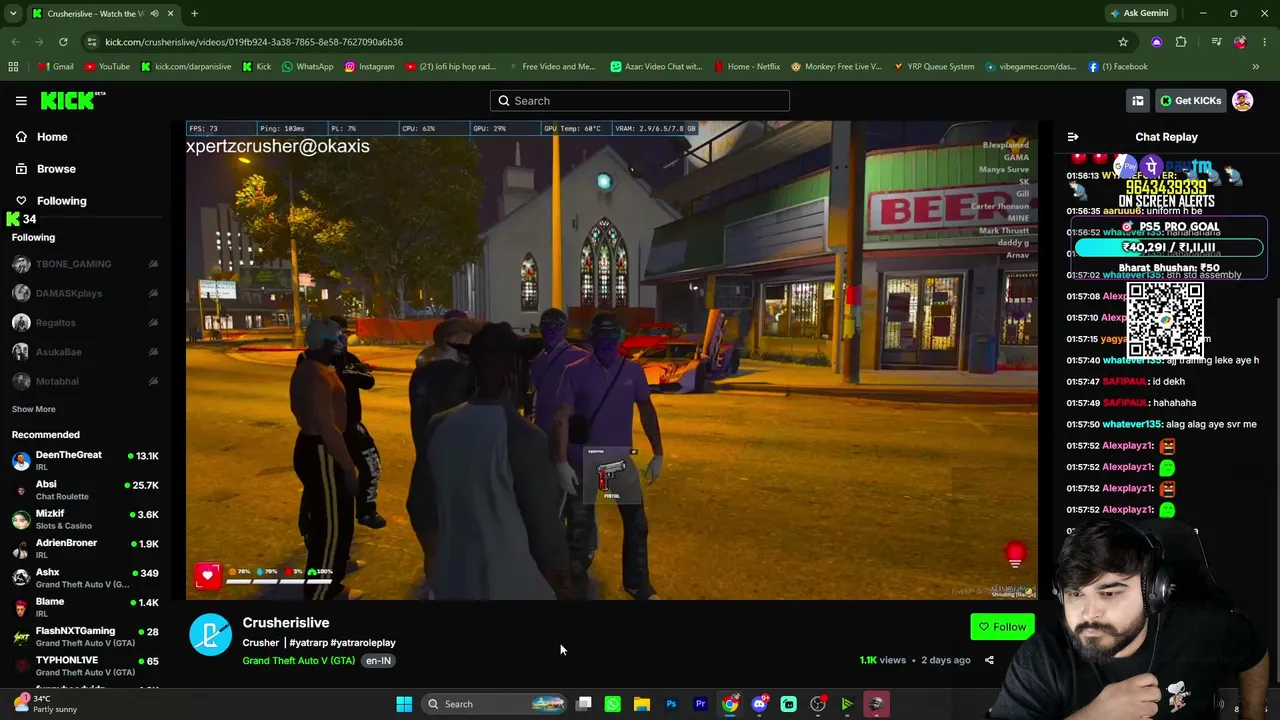Click the green KICK logo
Screen dimensions: 1280x720
(x=72, y=100)
